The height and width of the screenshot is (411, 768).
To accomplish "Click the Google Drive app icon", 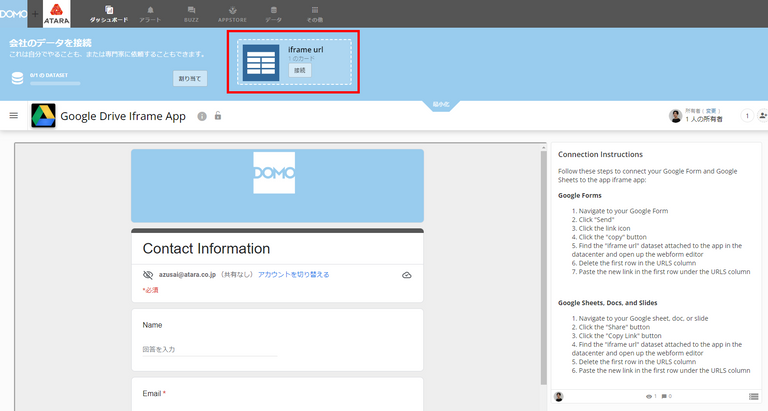I will (x=43, y=116).
